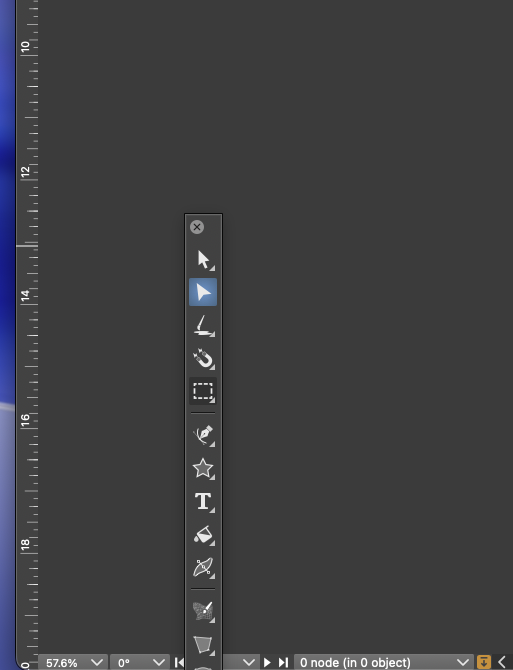Select the highlighted Node selection tool

[203, 292]
